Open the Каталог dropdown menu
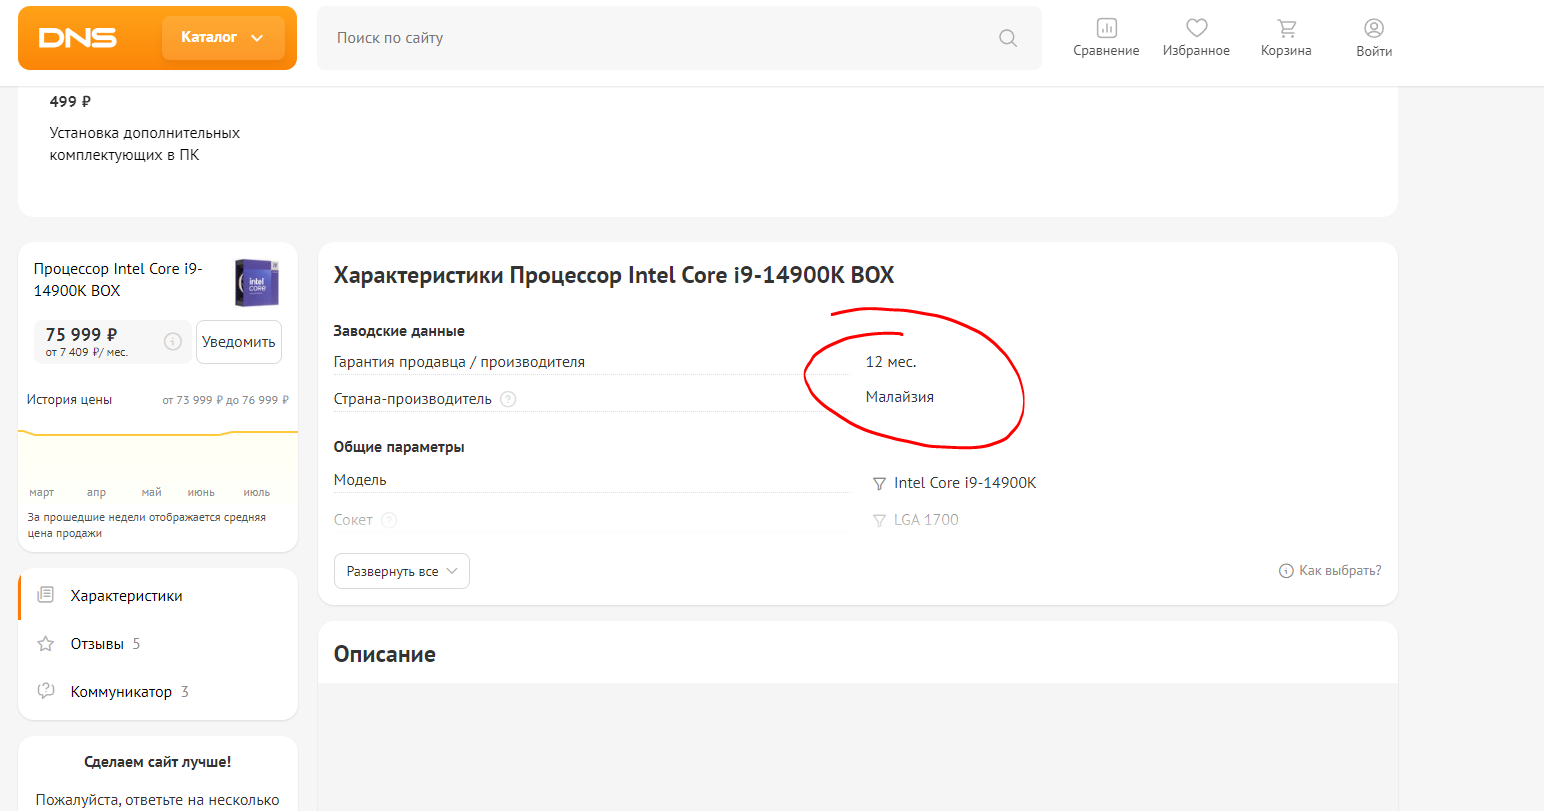Viewport: 1544px width, 811px height. pyautogui.click(x=223, y=38)
